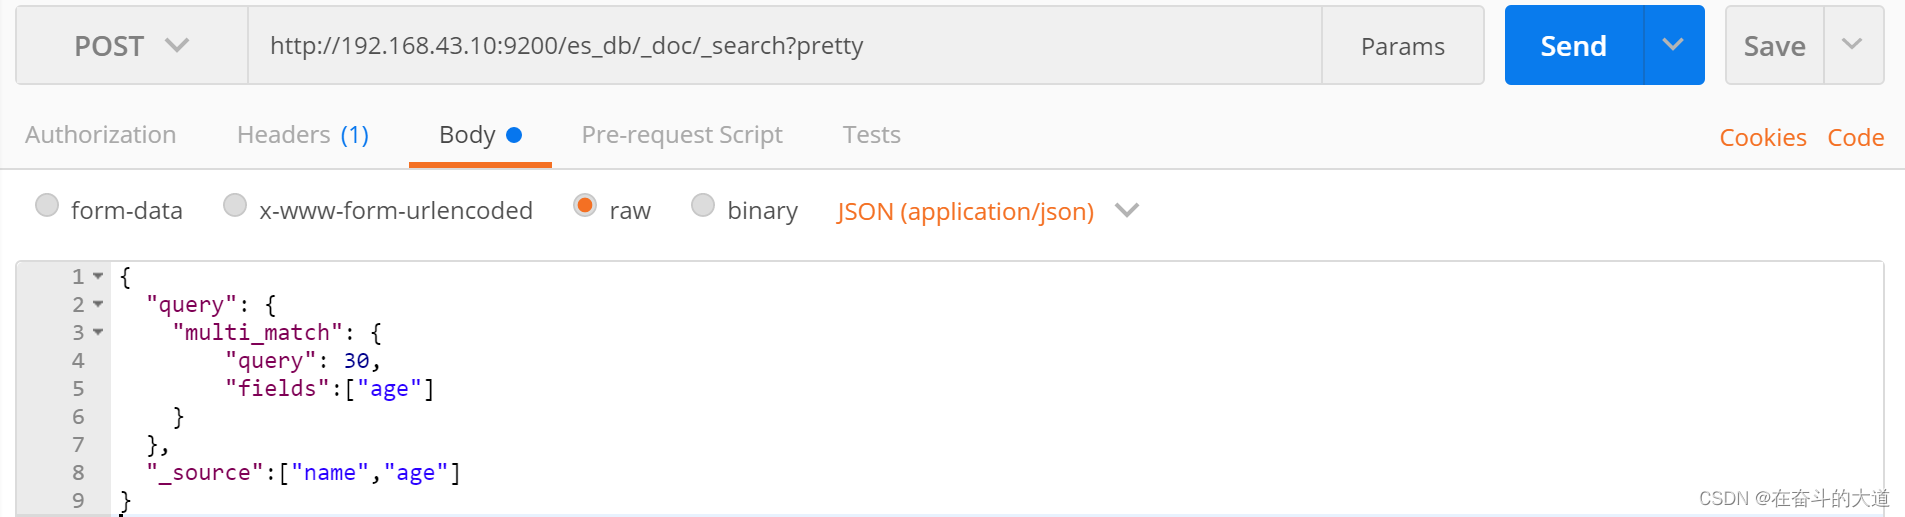The image size is (1905, 517).
Task: Collapse the "multi_match" fold arrow on line 3
Action: (98, 332)
